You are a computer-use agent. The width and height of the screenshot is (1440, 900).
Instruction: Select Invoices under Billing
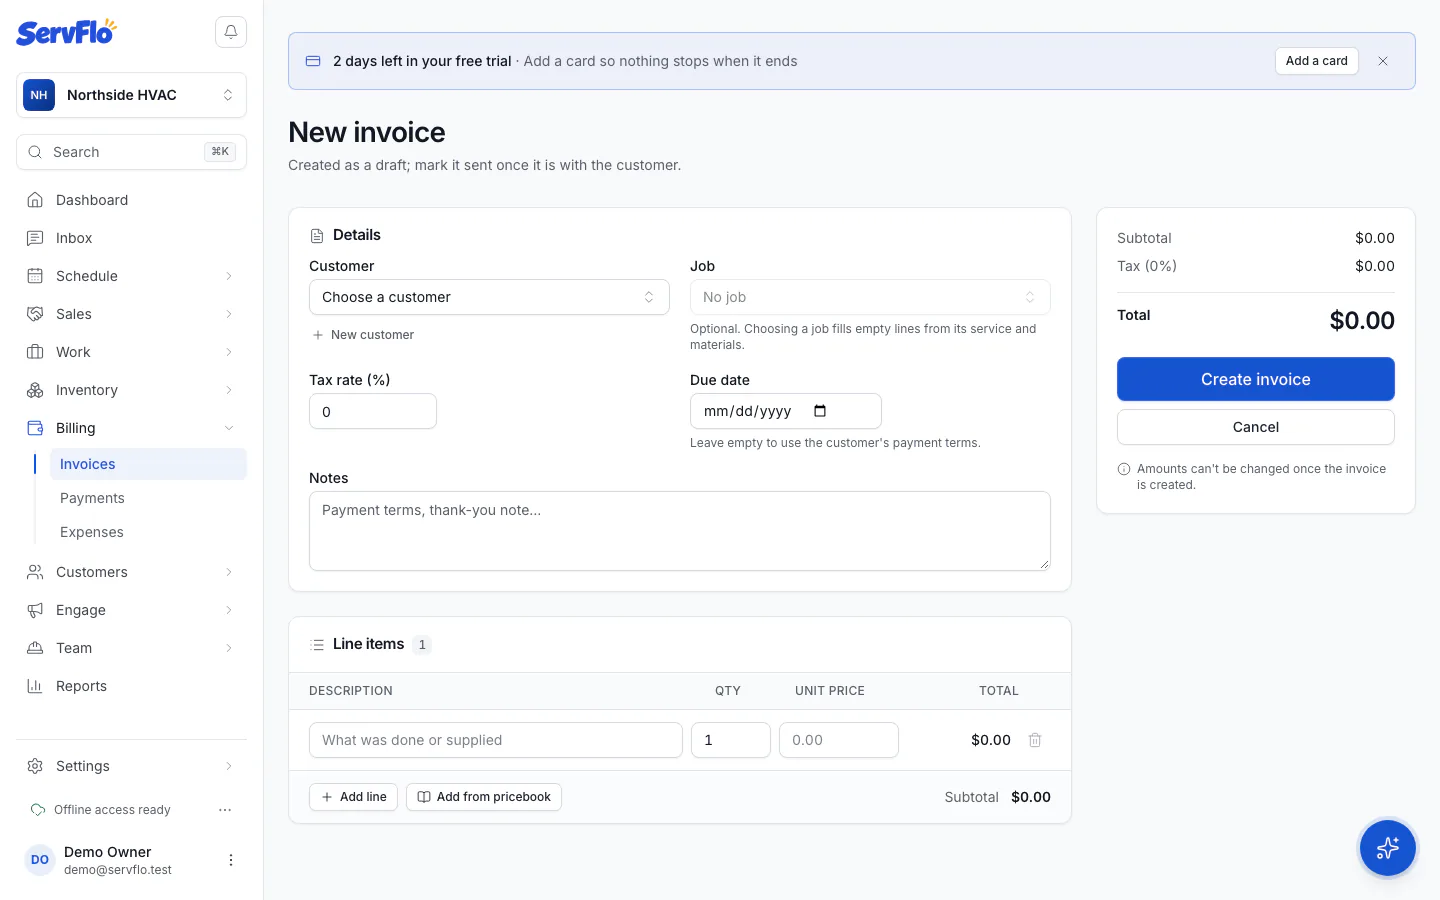pyautogui.click(x=148, y=464)
